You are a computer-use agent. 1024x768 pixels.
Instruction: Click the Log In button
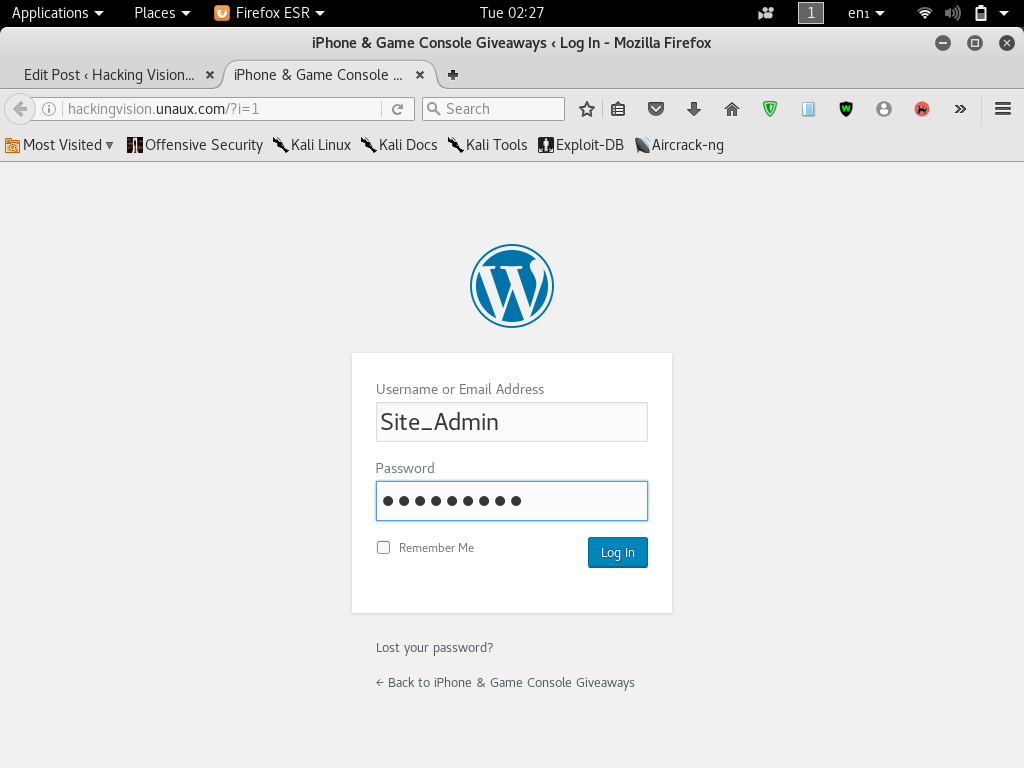[x=617, y=552]
